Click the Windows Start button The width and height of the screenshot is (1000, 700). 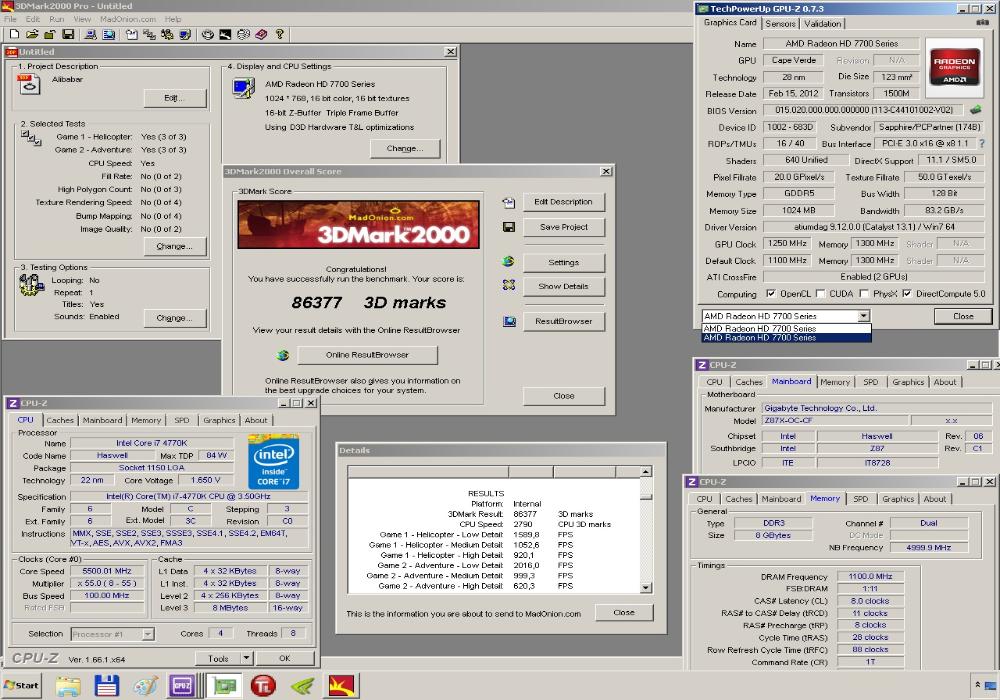point(22,685)
